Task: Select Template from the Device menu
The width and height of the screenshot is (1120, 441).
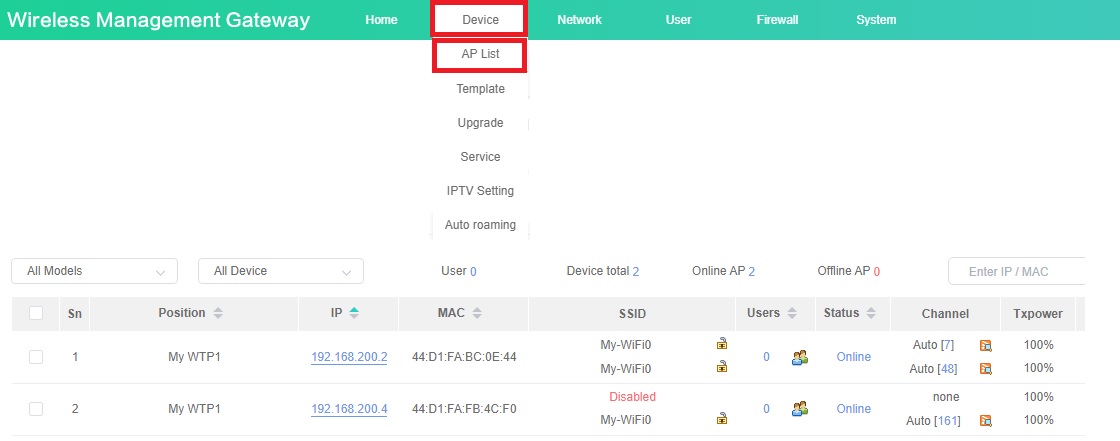Action: coord(480,89)
